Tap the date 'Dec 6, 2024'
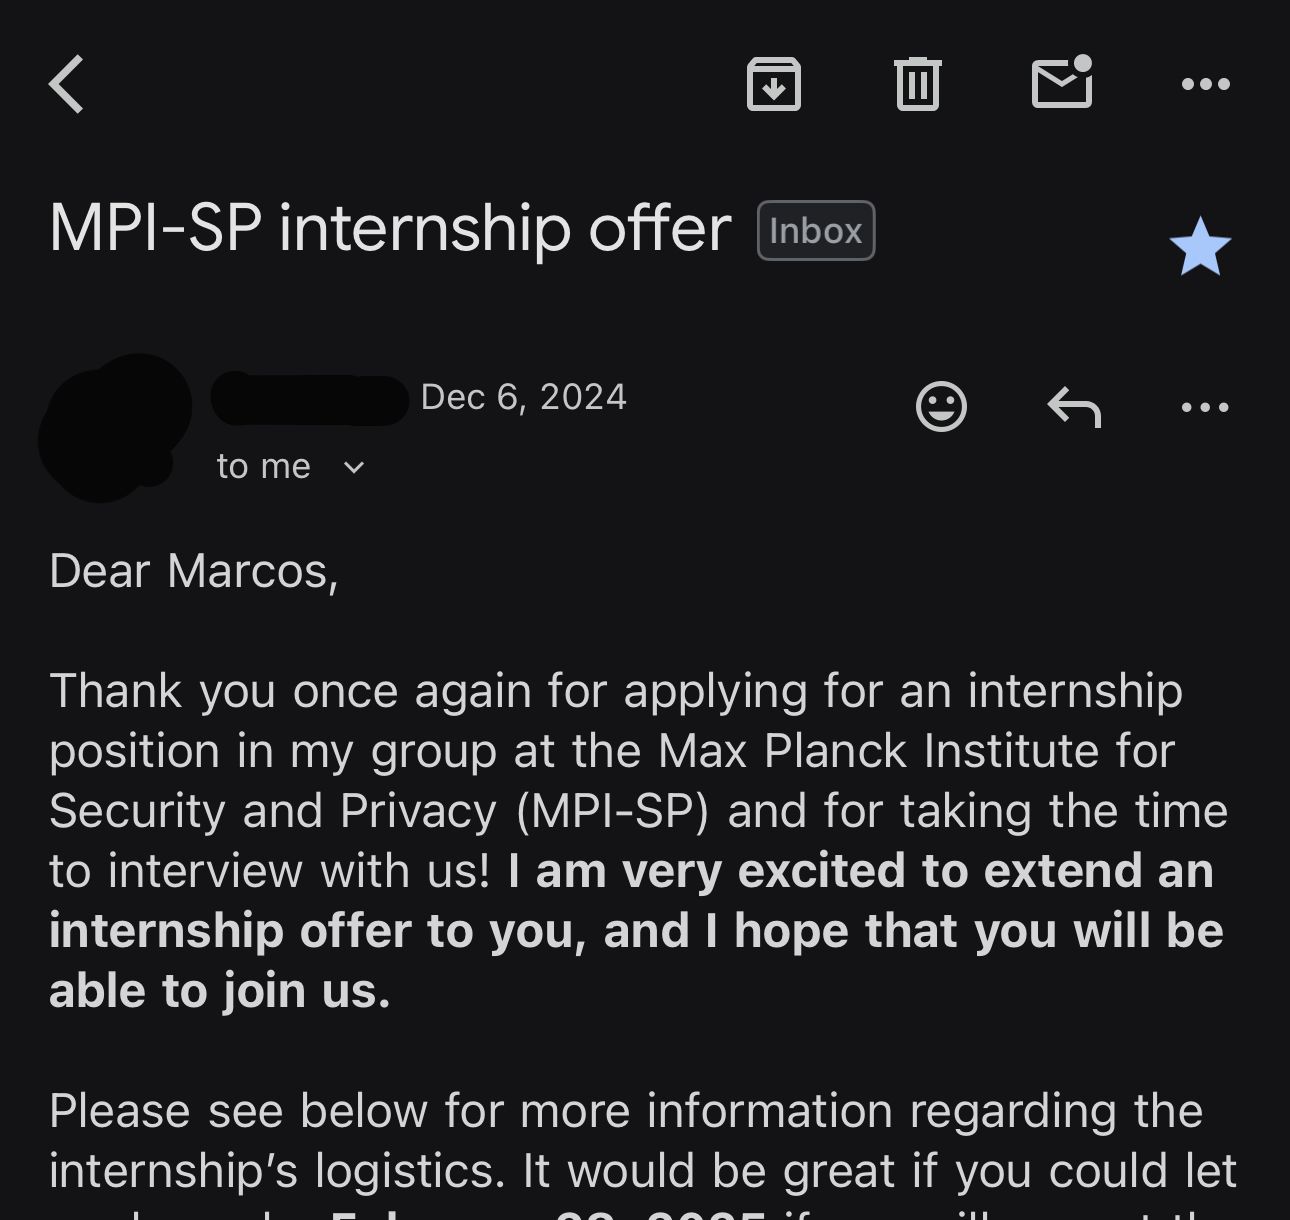This screenshot has height=1220, width=1290. pos(524,396)
